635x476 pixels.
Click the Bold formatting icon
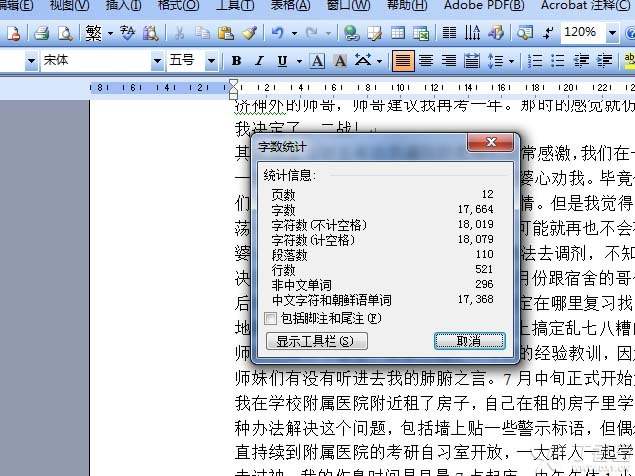[x=236, y=61]
